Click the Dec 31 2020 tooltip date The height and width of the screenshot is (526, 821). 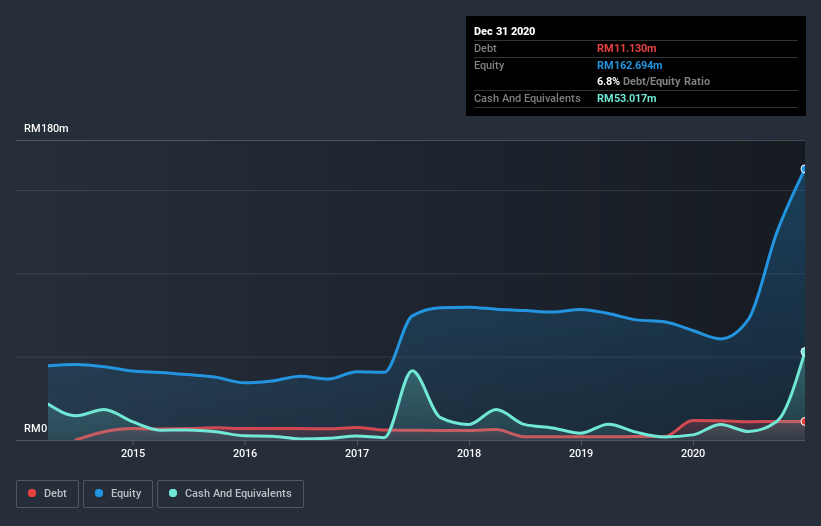pos(504,31)
